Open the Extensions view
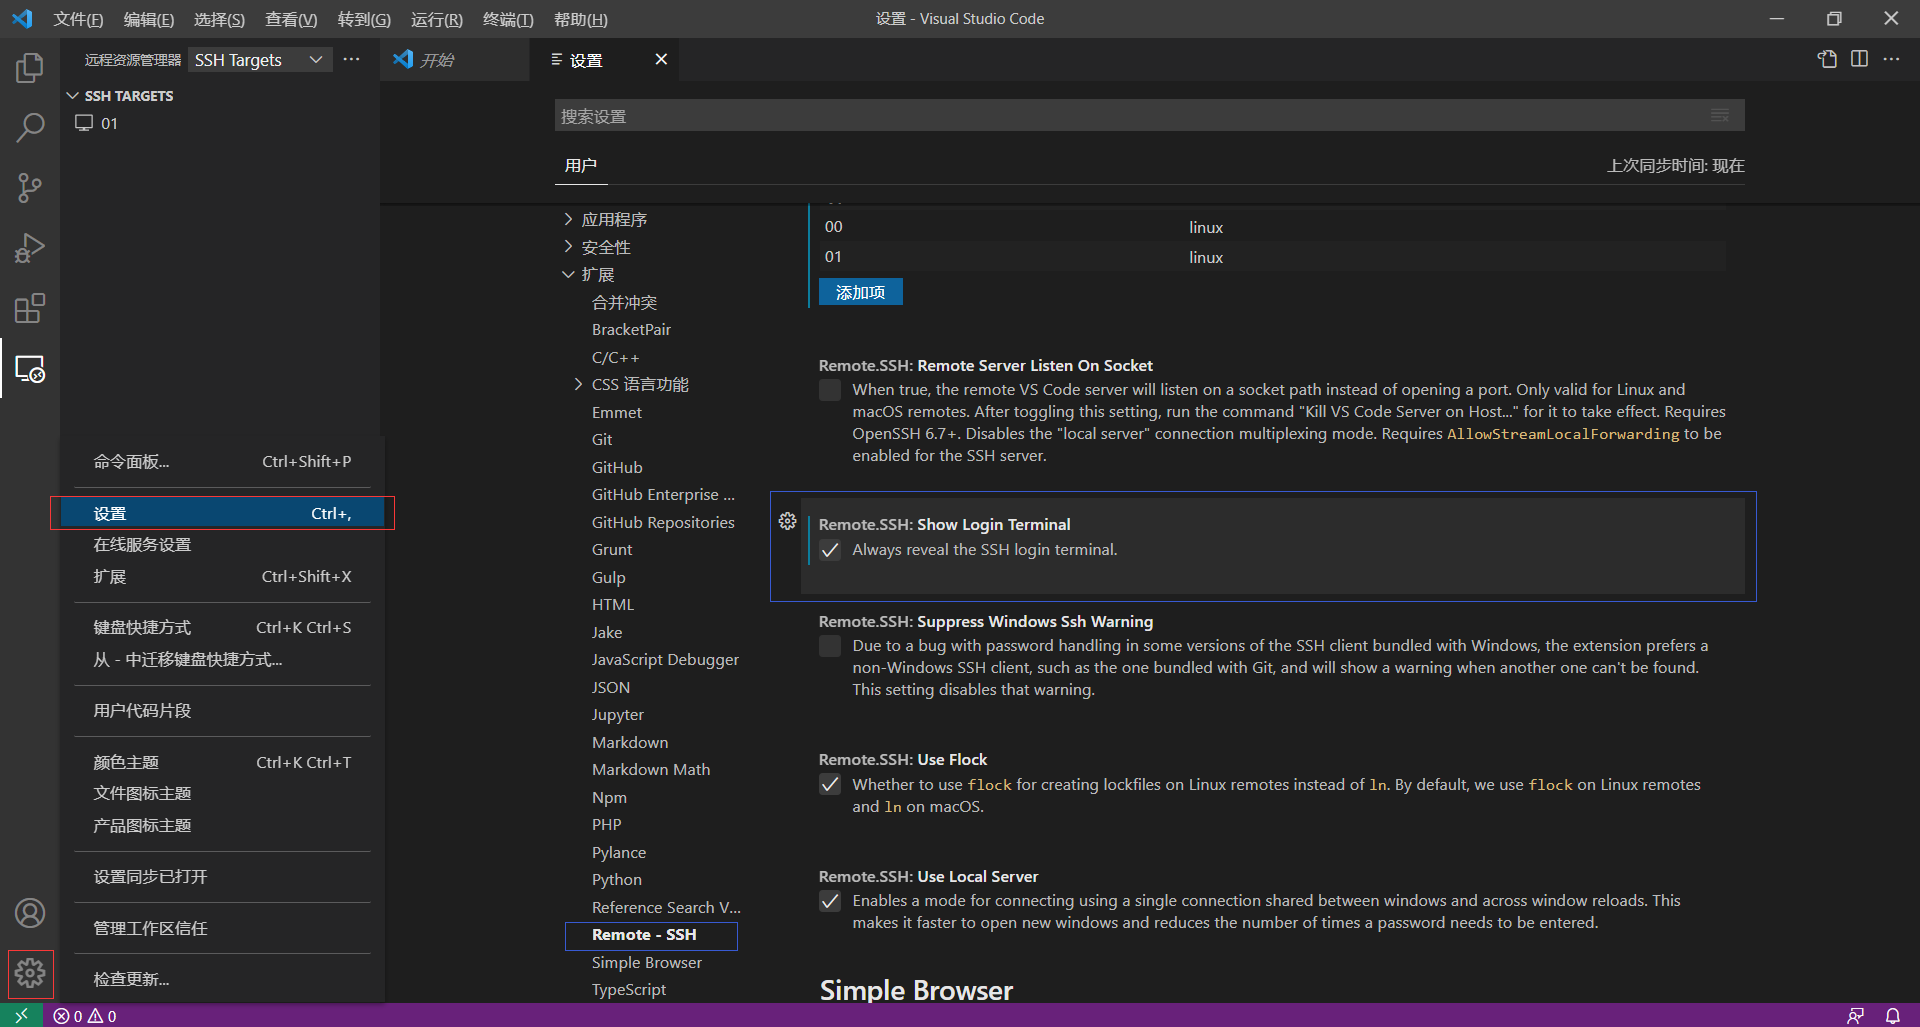The image size is (1920, 1027). pos(29,308)
